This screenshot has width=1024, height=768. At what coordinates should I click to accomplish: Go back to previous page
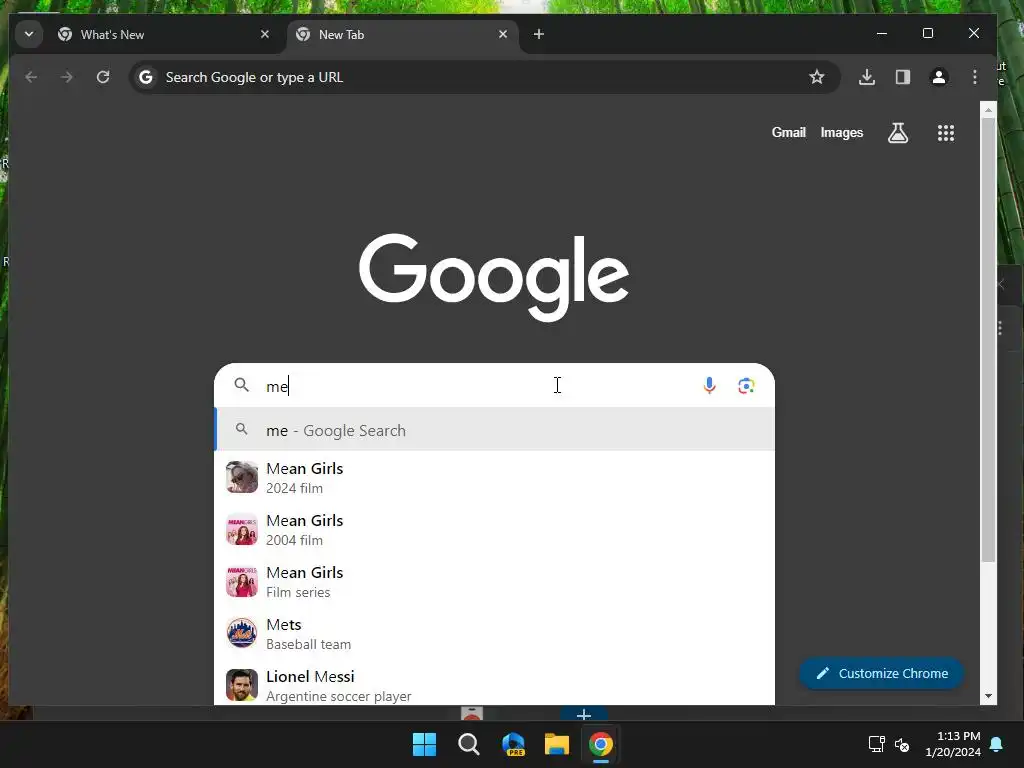(31, 77)
